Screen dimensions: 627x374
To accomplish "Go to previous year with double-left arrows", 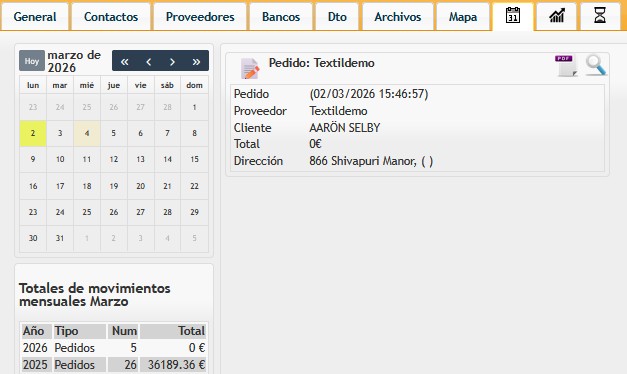I will point(124,61).
